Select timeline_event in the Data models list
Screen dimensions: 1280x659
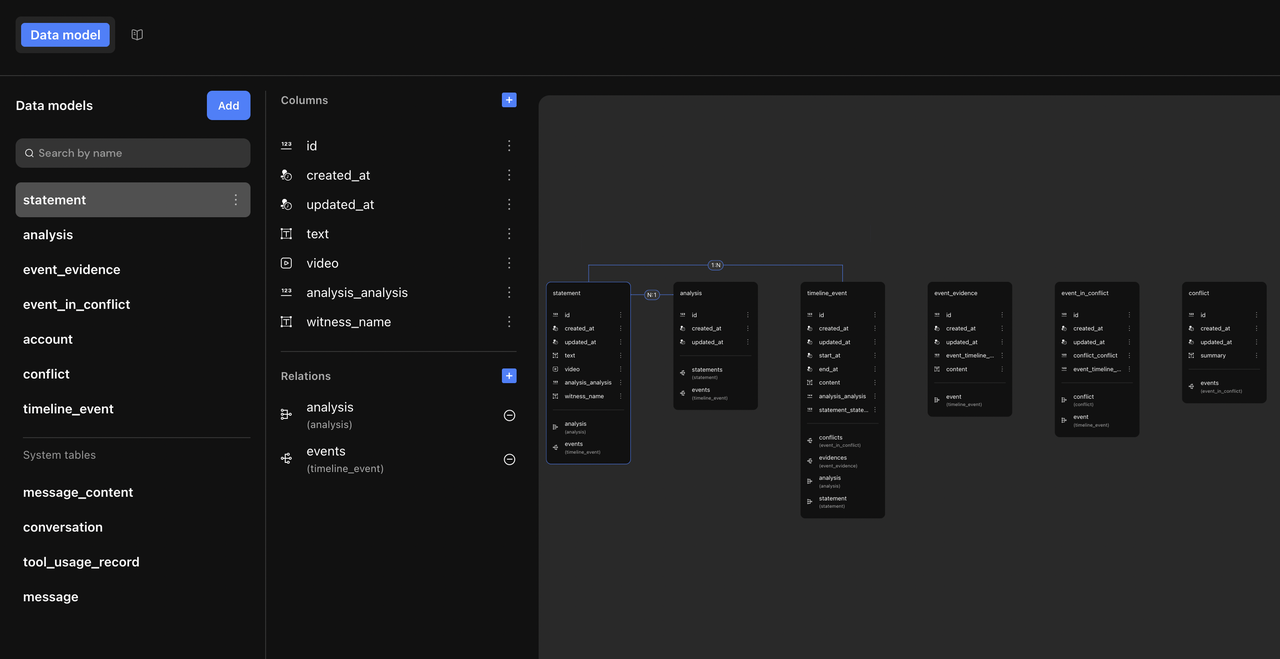pyautogui.click(x=133, y=409)
